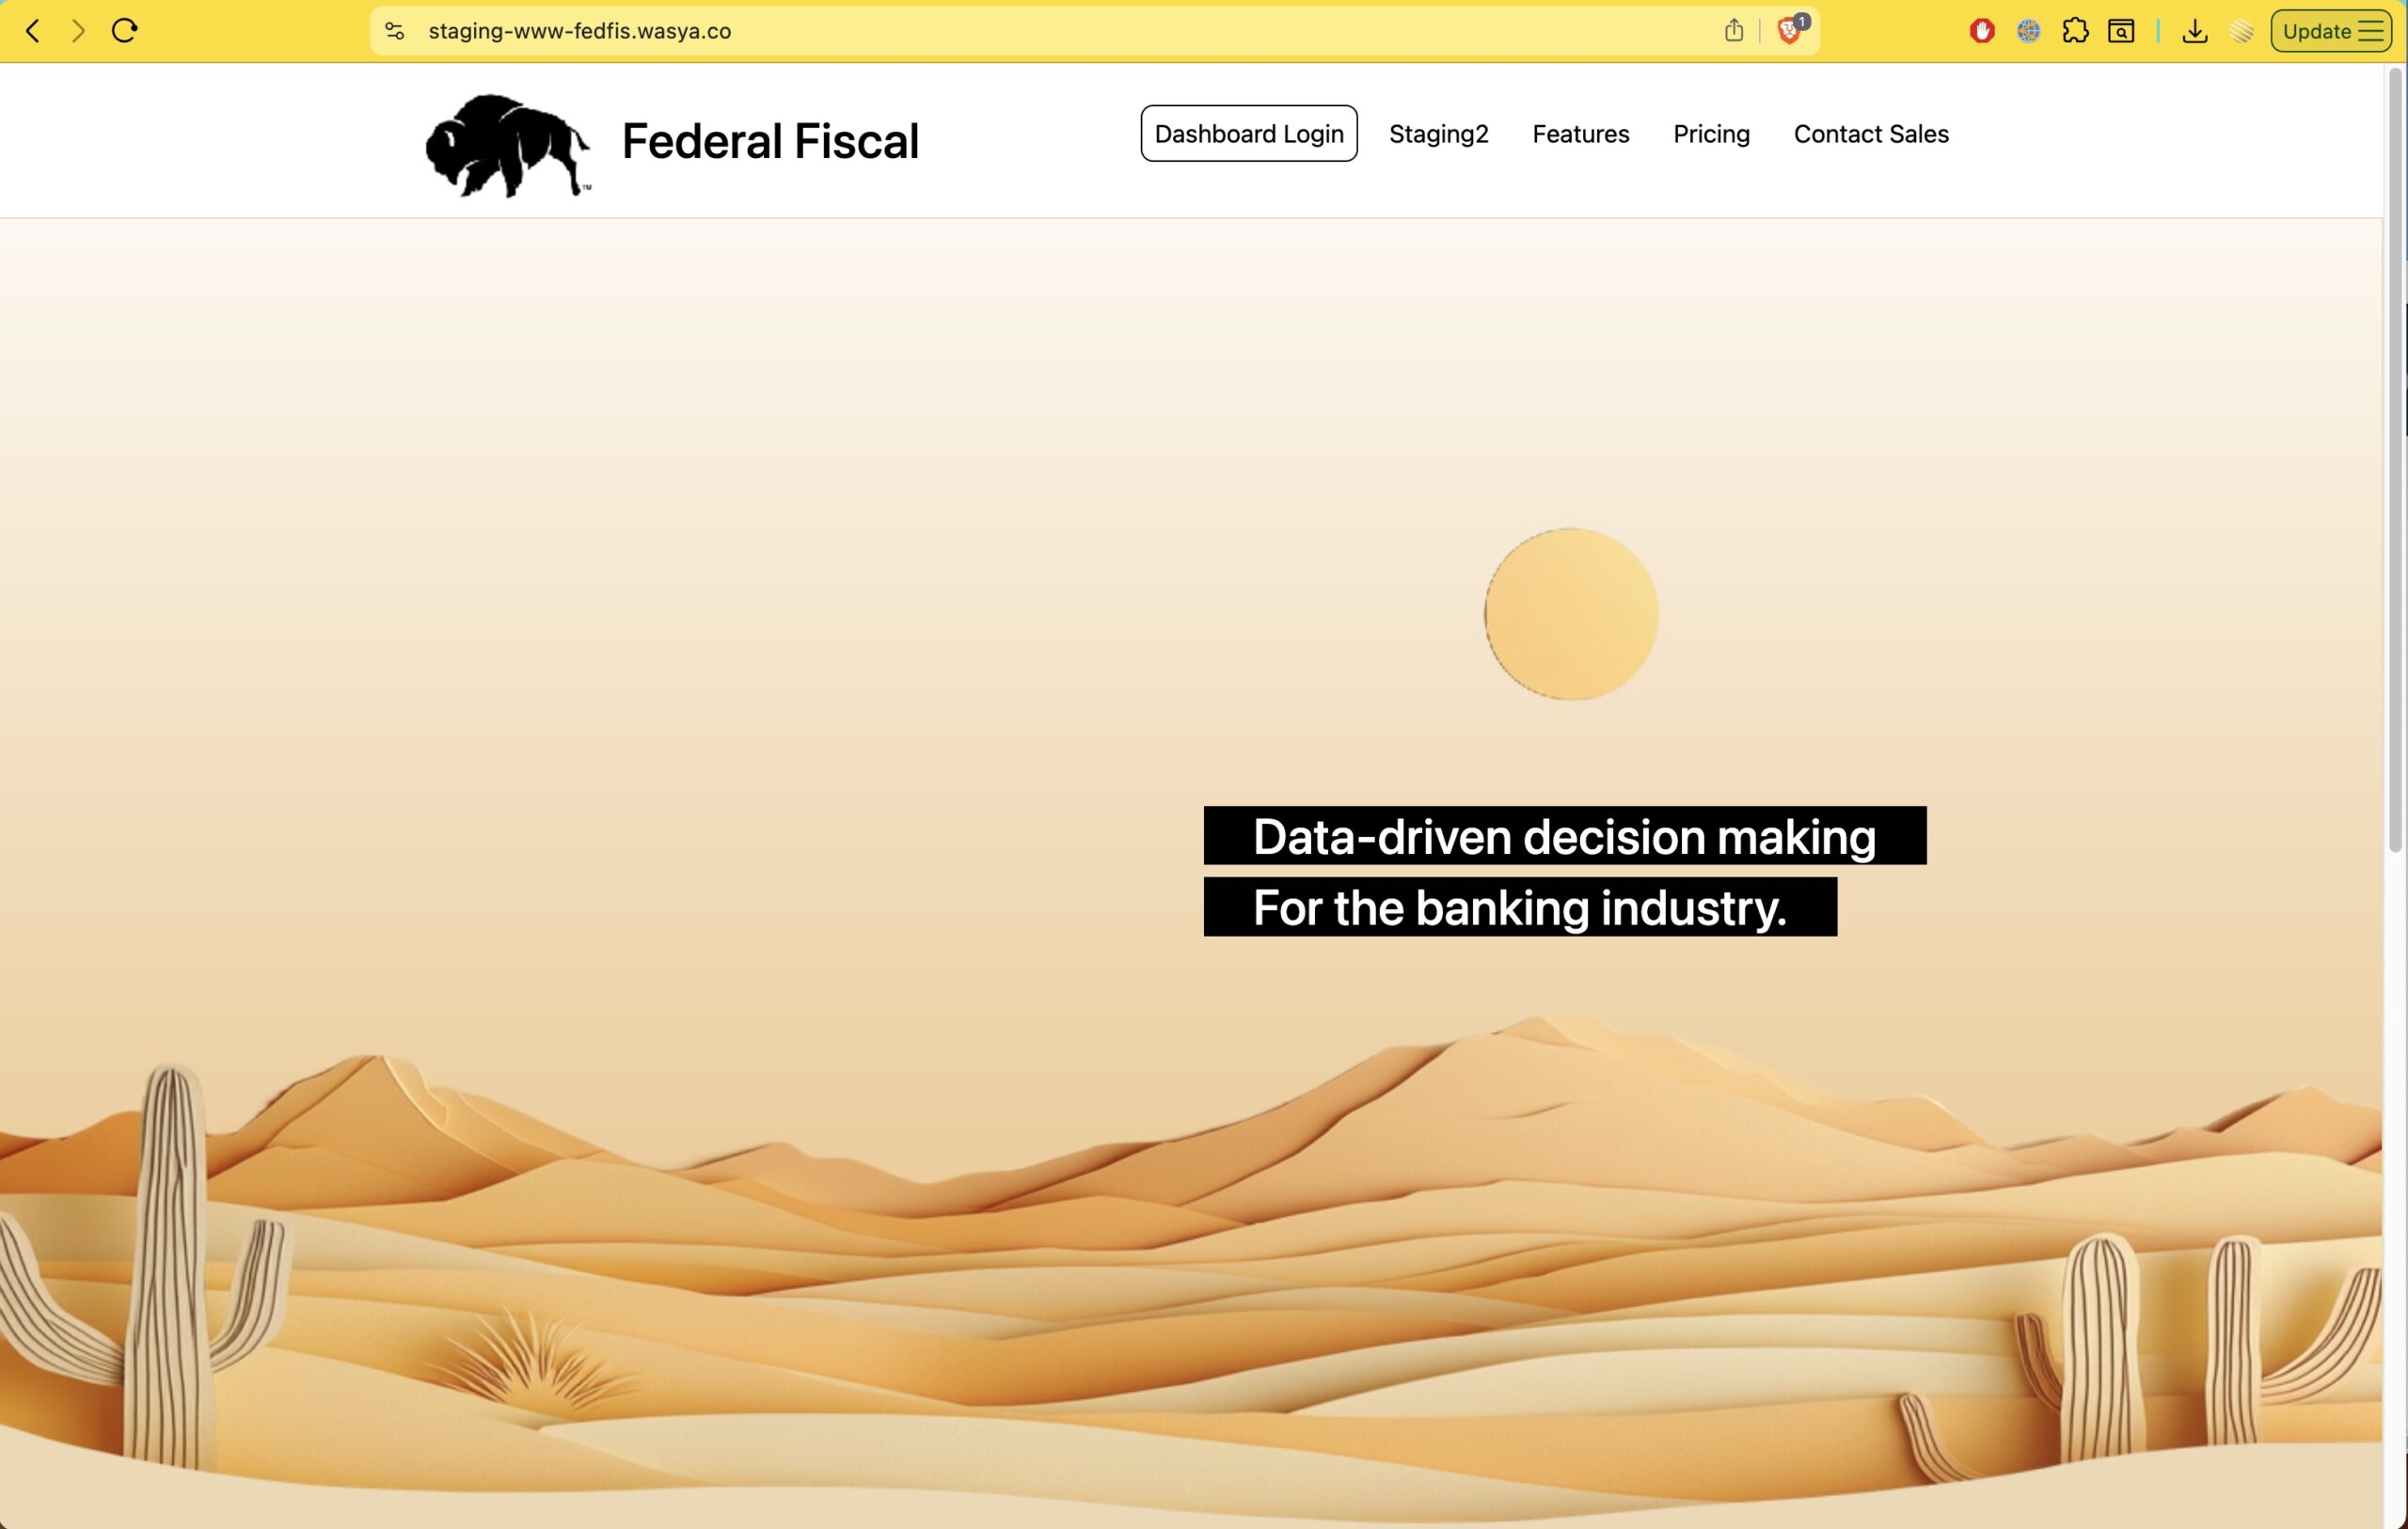Click the forward navigation arrow
Screen dimensions: 2408x1529
coord(78,31)
